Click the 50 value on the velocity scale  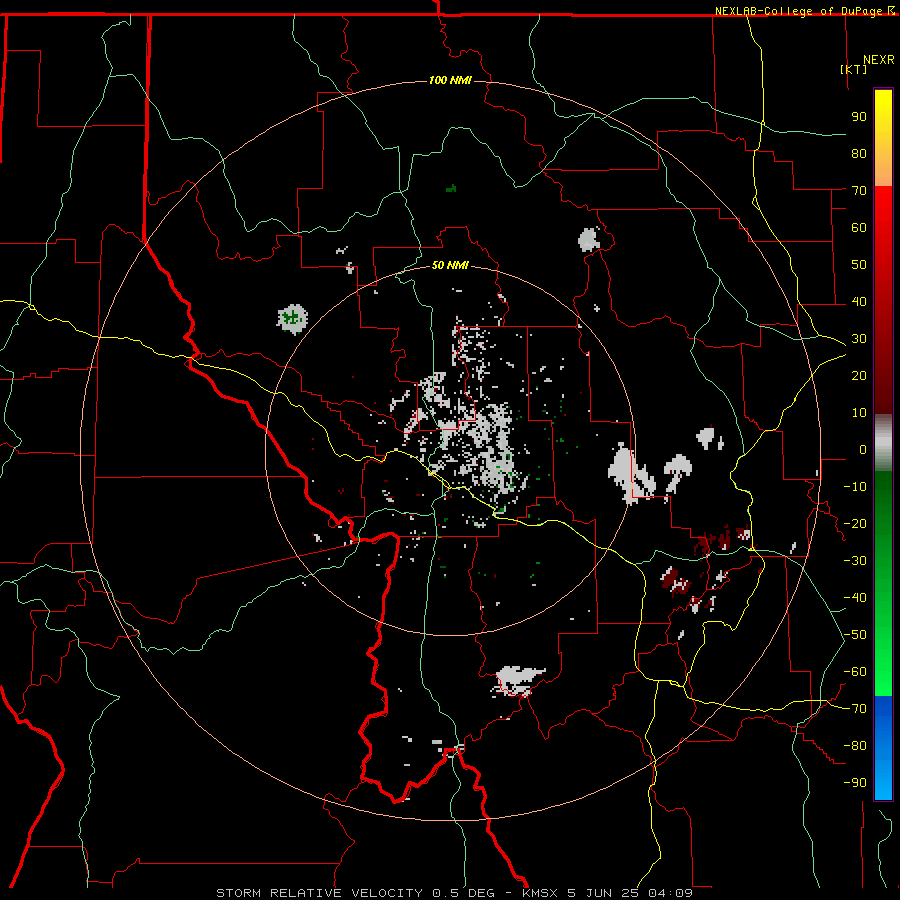click(x=859, y=265)
